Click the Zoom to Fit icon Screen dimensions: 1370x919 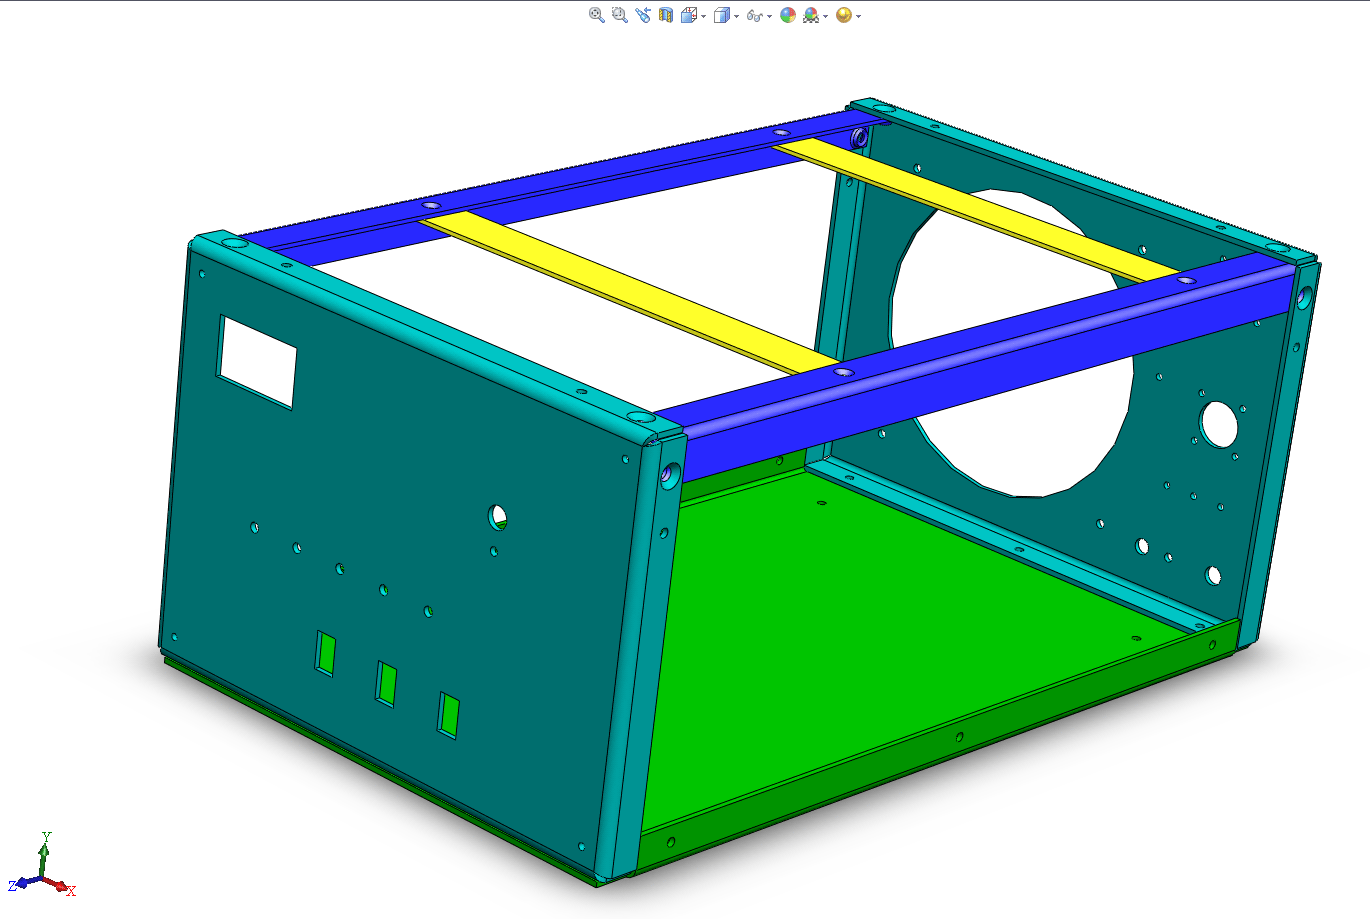click(x=596, y=15)
